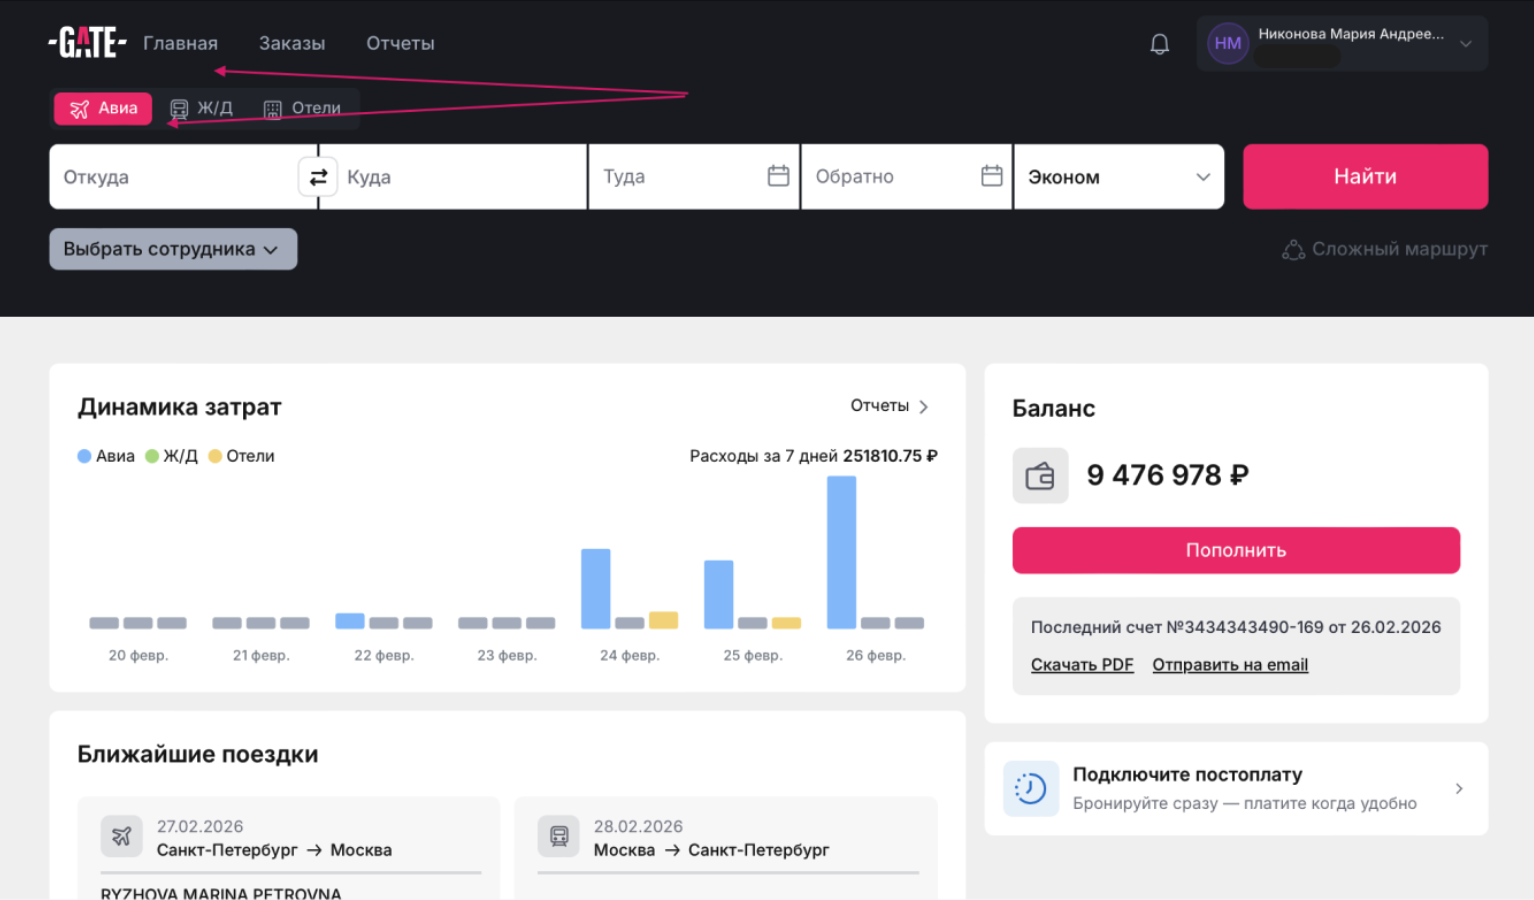Click the wallet icon beside balance
Viewport: 1534px width, 900px height.
[1040, 475]
